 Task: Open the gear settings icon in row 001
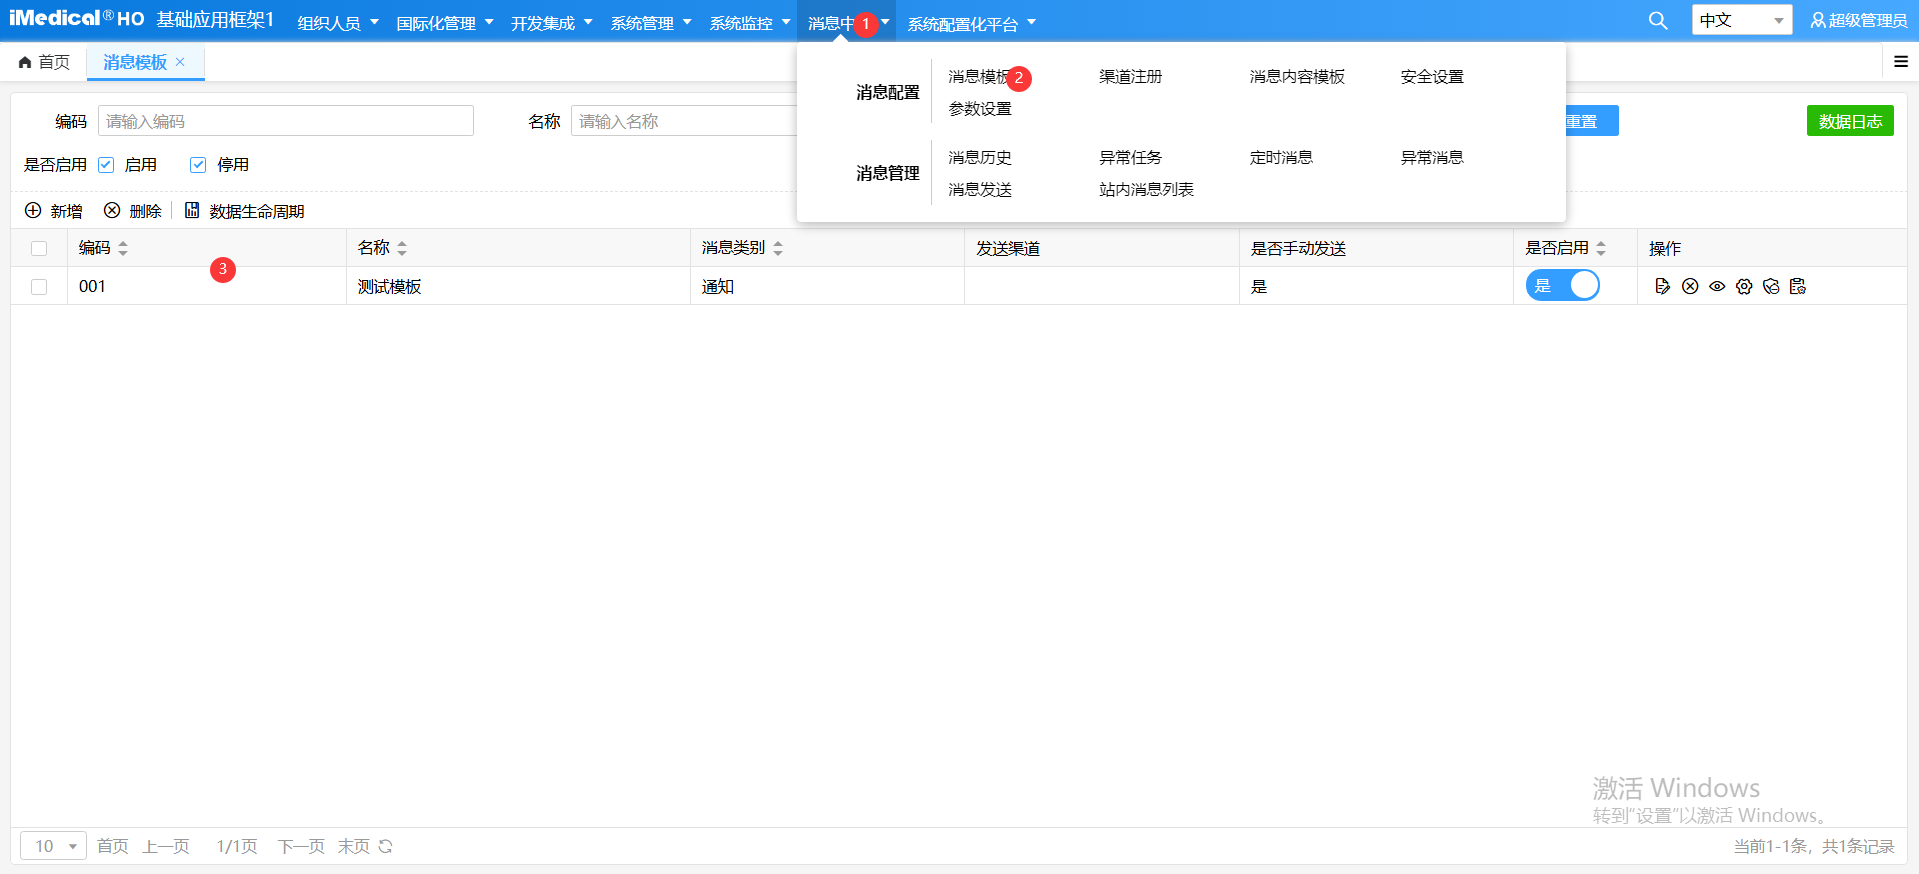coord(1744,287)
